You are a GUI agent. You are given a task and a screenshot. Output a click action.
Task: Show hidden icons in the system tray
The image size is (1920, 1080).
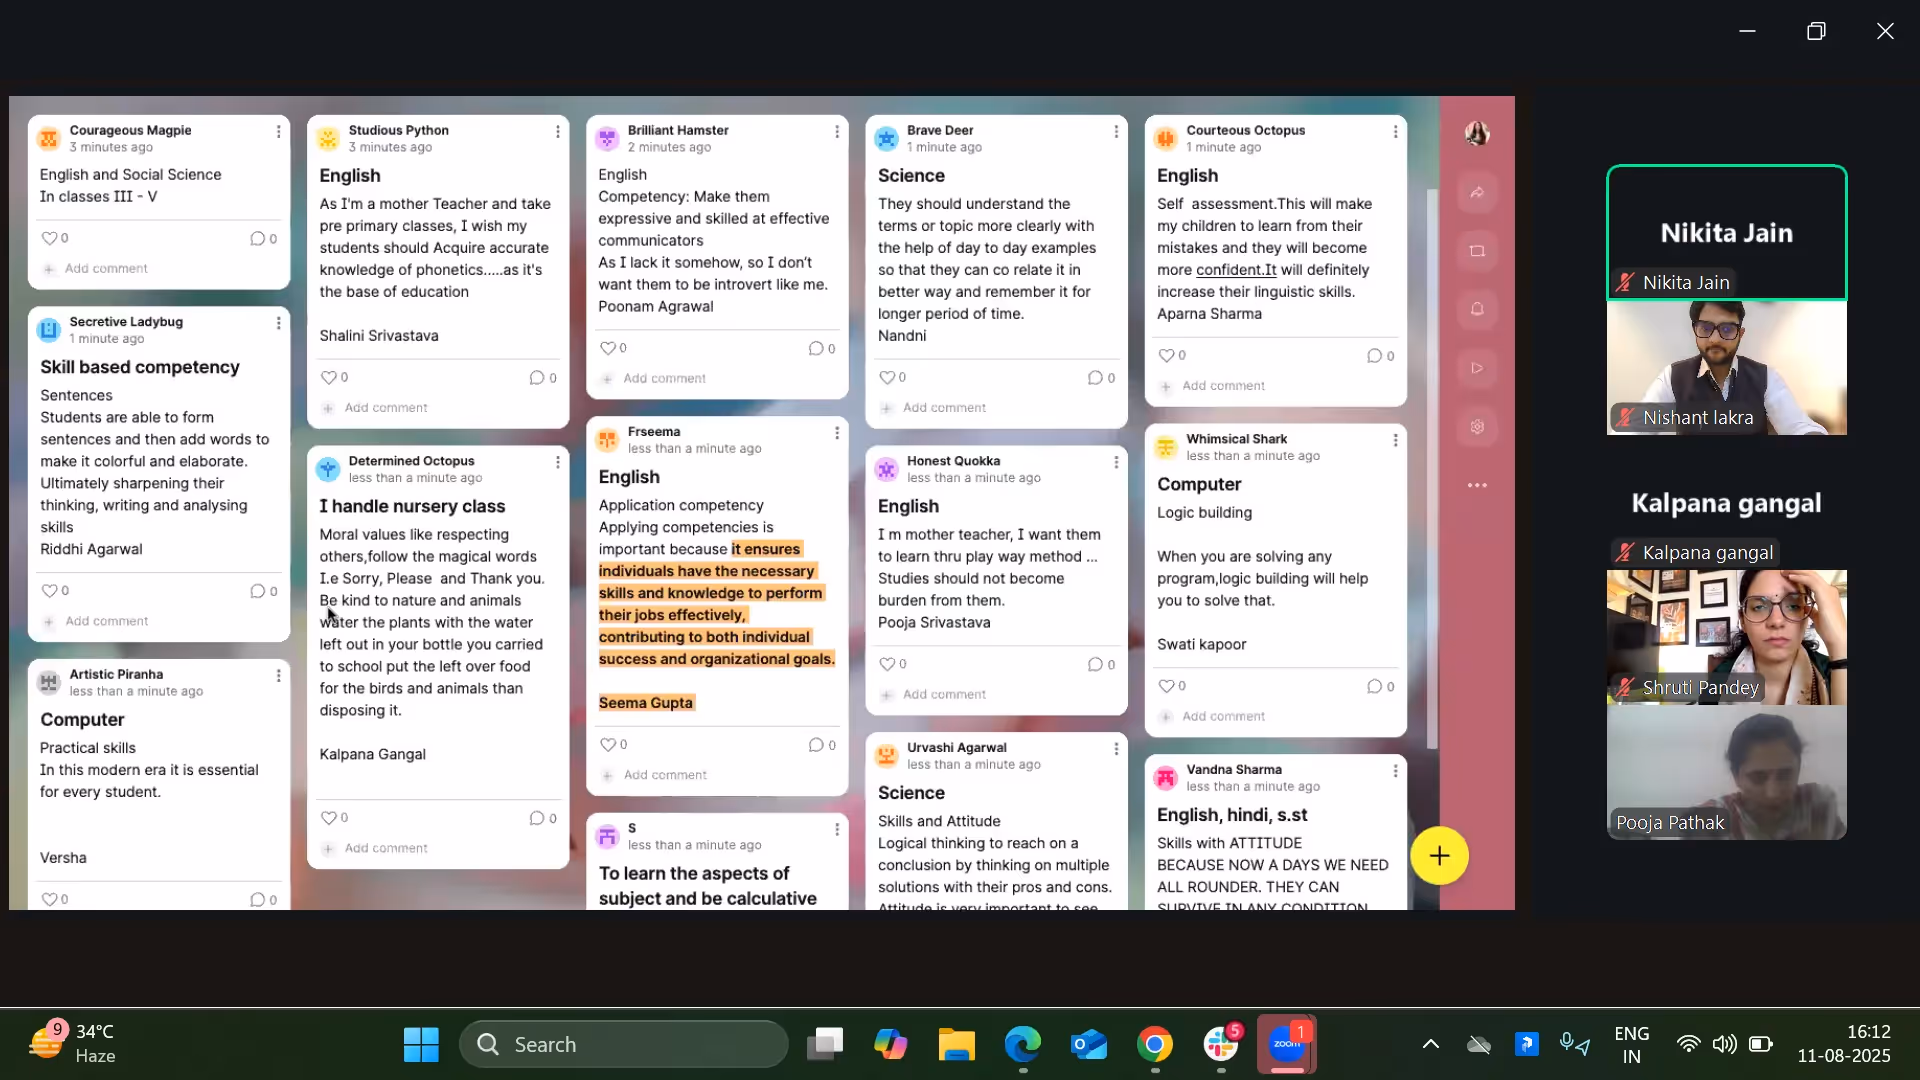coord(1430,1045)
